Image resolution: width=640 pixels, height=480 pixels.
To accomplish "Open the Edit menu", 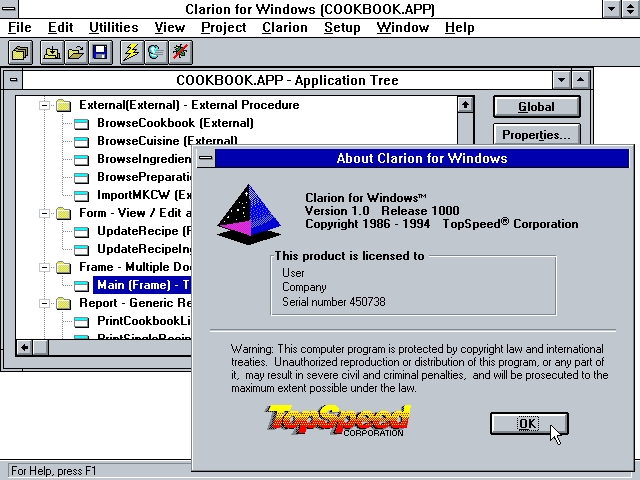I will point(60,27).
